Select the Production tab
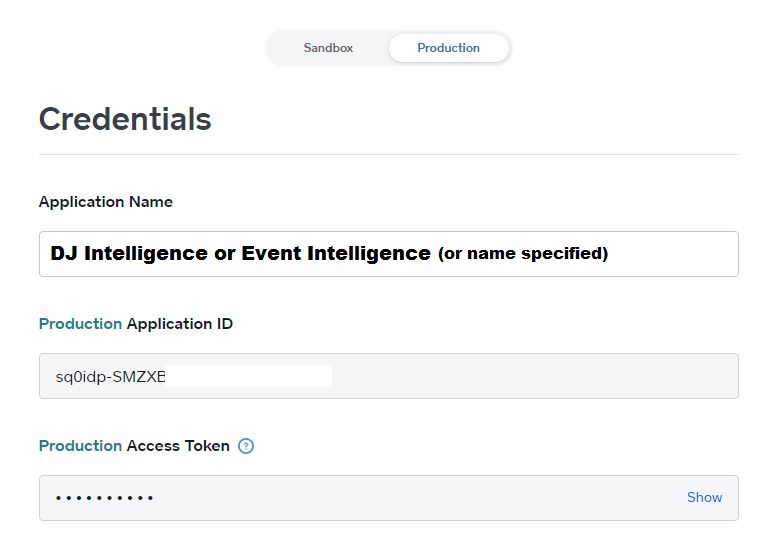Viewport: 771px width, 540px height. 448,48
